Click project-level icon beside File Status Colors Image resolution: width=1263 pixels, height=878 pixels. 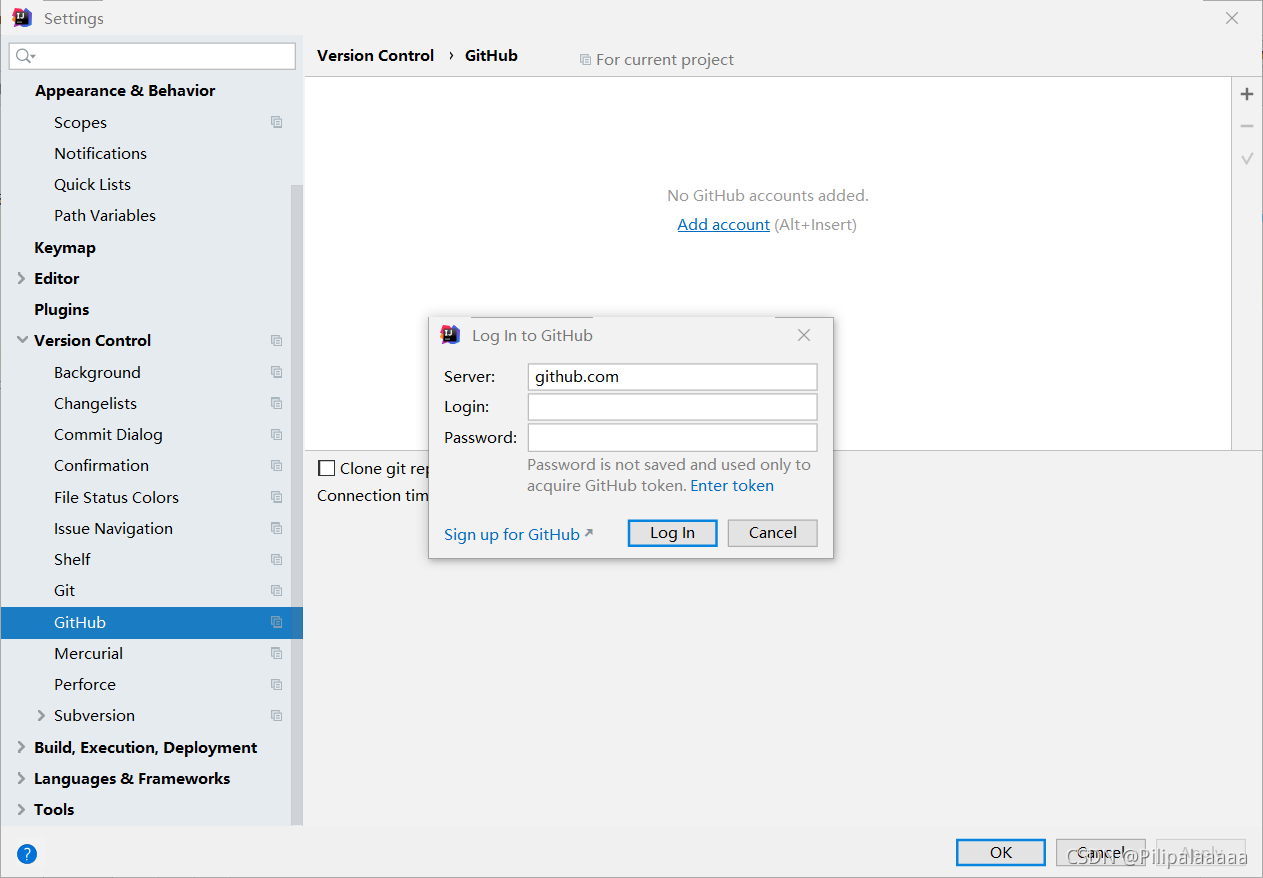pyautogui.click(x=277, y=497)
